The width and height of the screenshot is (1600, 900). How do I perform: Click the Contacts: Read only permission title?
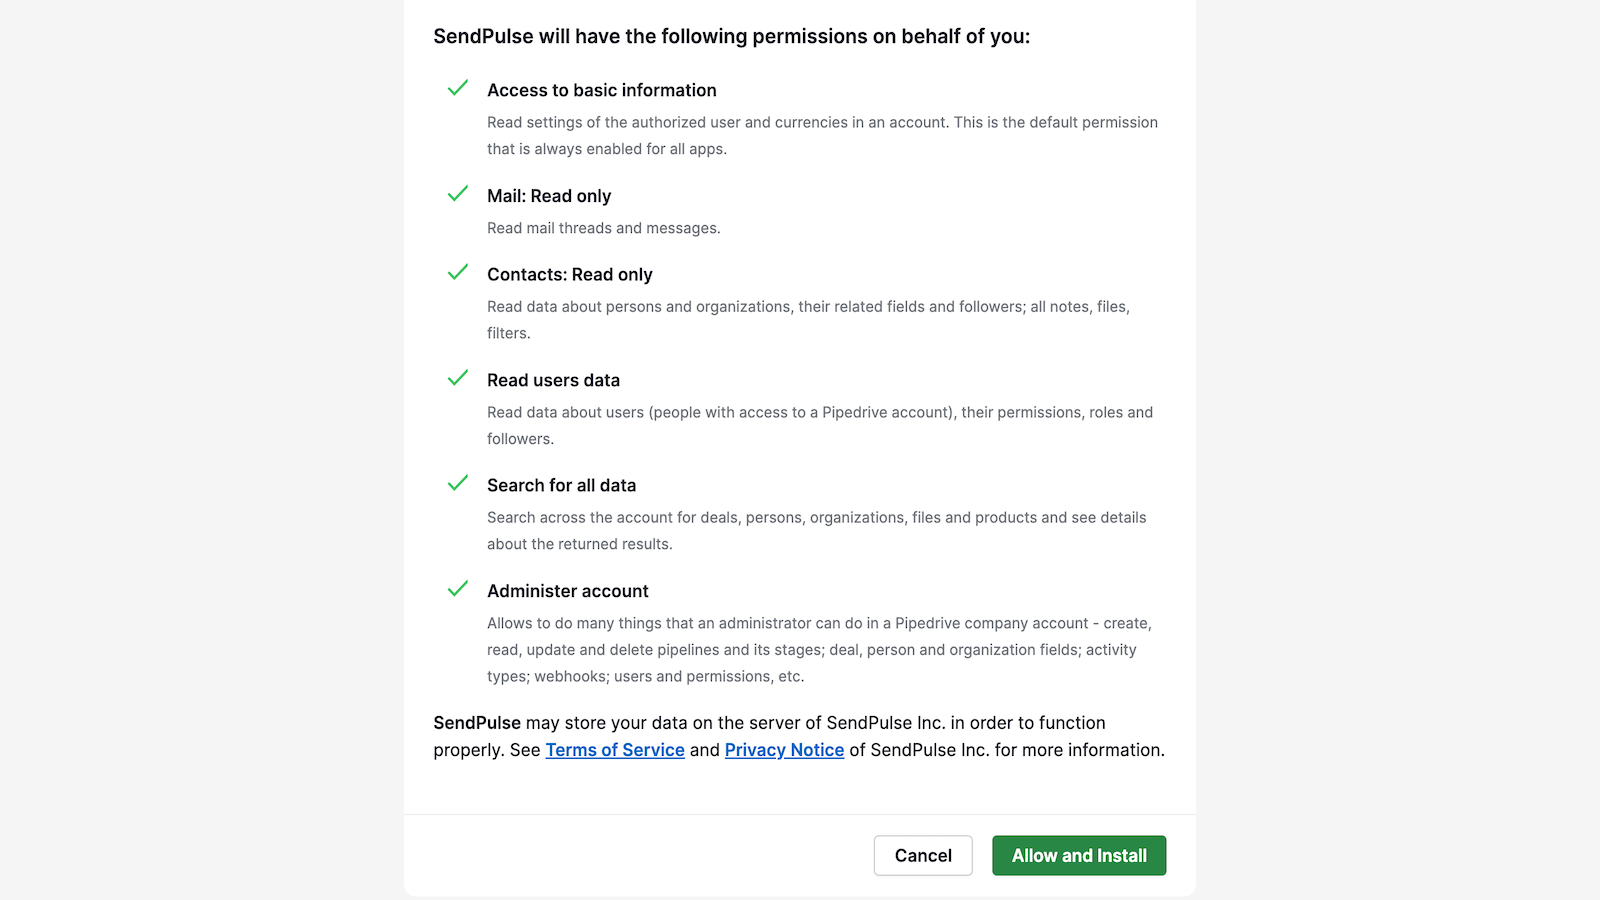pos(570,275)
